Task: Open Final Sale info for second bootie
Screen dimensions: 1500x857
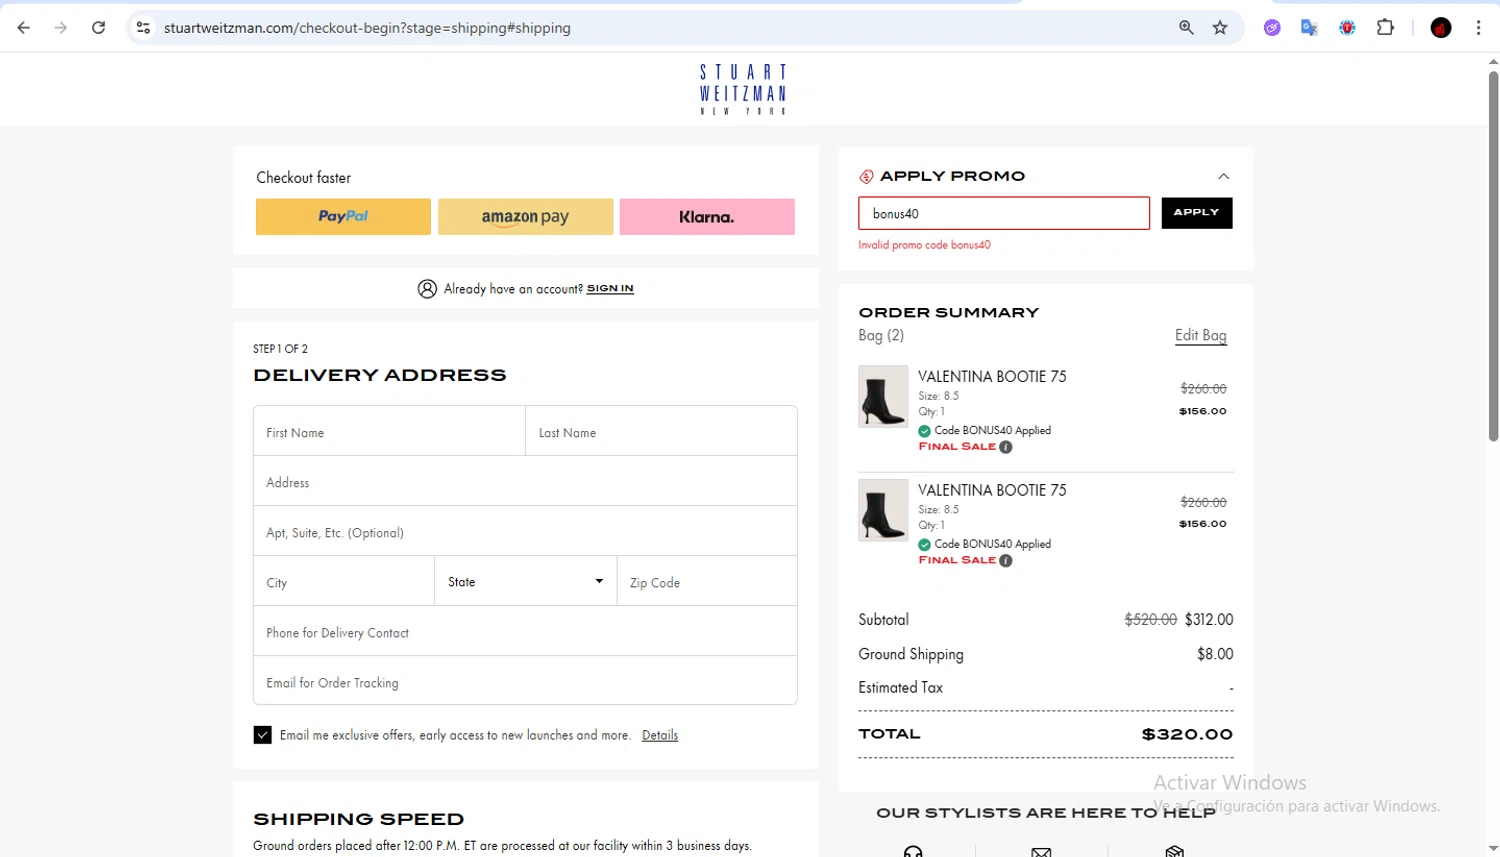Action: [1006, 561]
